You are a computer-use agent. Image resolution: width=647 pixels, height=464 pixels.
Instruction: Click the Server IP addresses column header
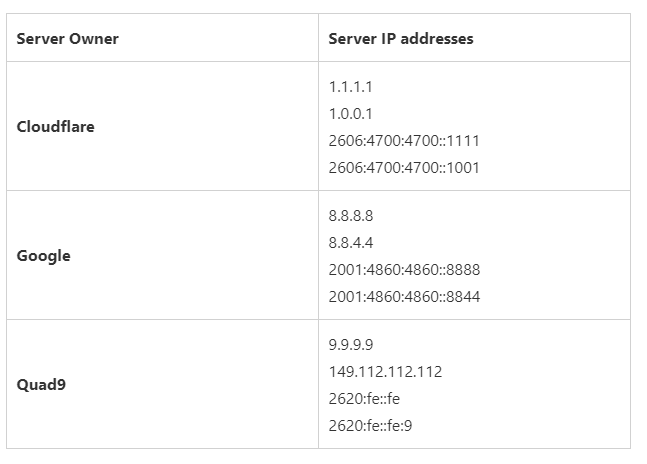point(475,38)
